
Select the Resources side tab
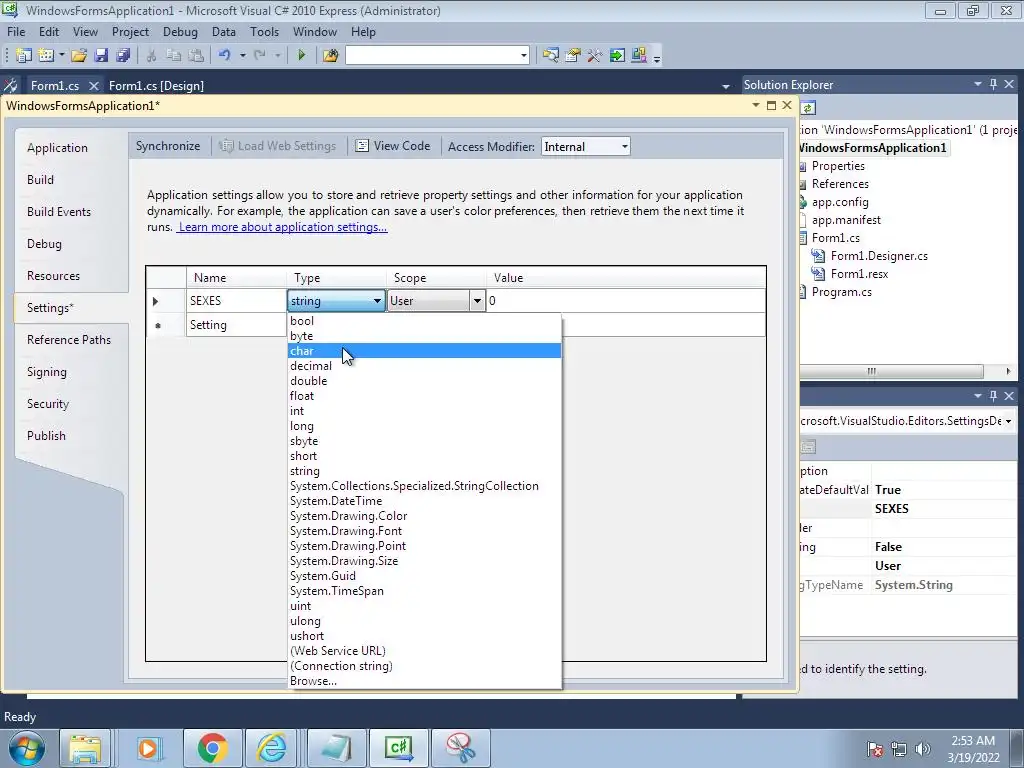(54, 276)
